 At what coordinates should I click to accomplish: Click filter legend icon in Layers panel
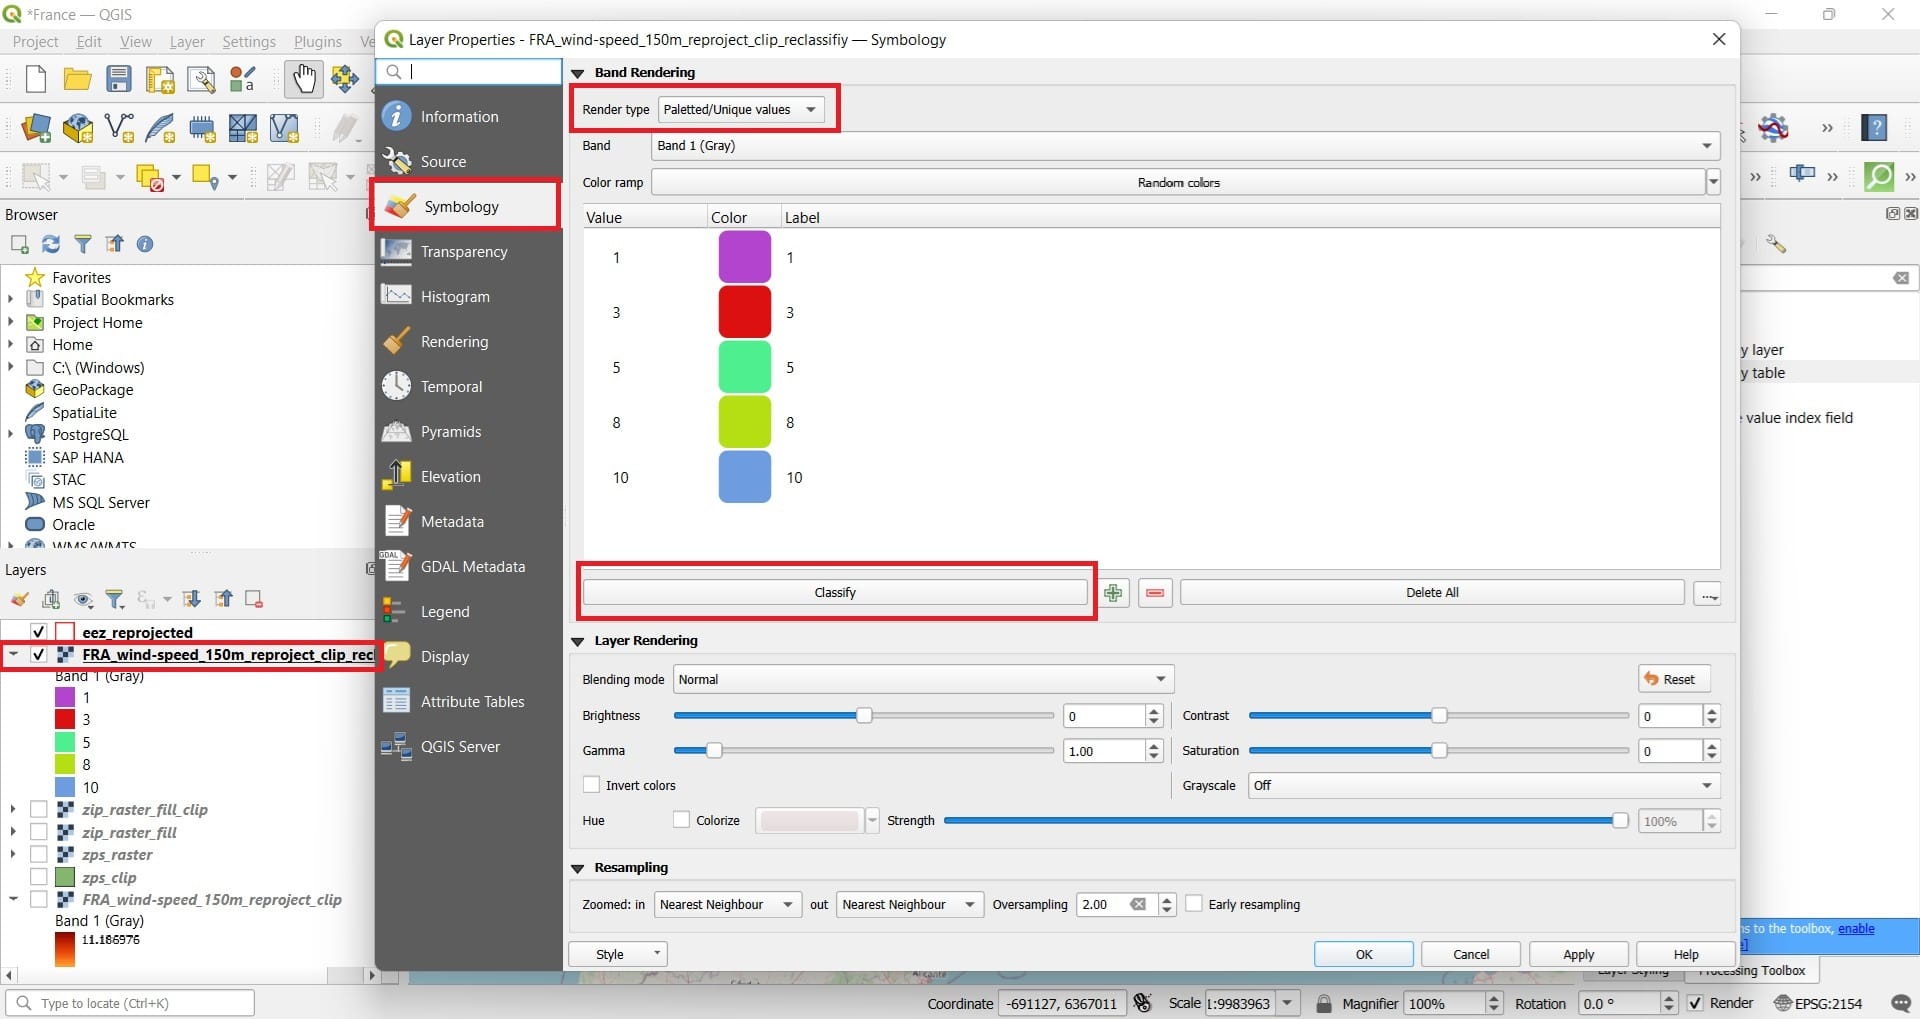(x=115, y=599)
